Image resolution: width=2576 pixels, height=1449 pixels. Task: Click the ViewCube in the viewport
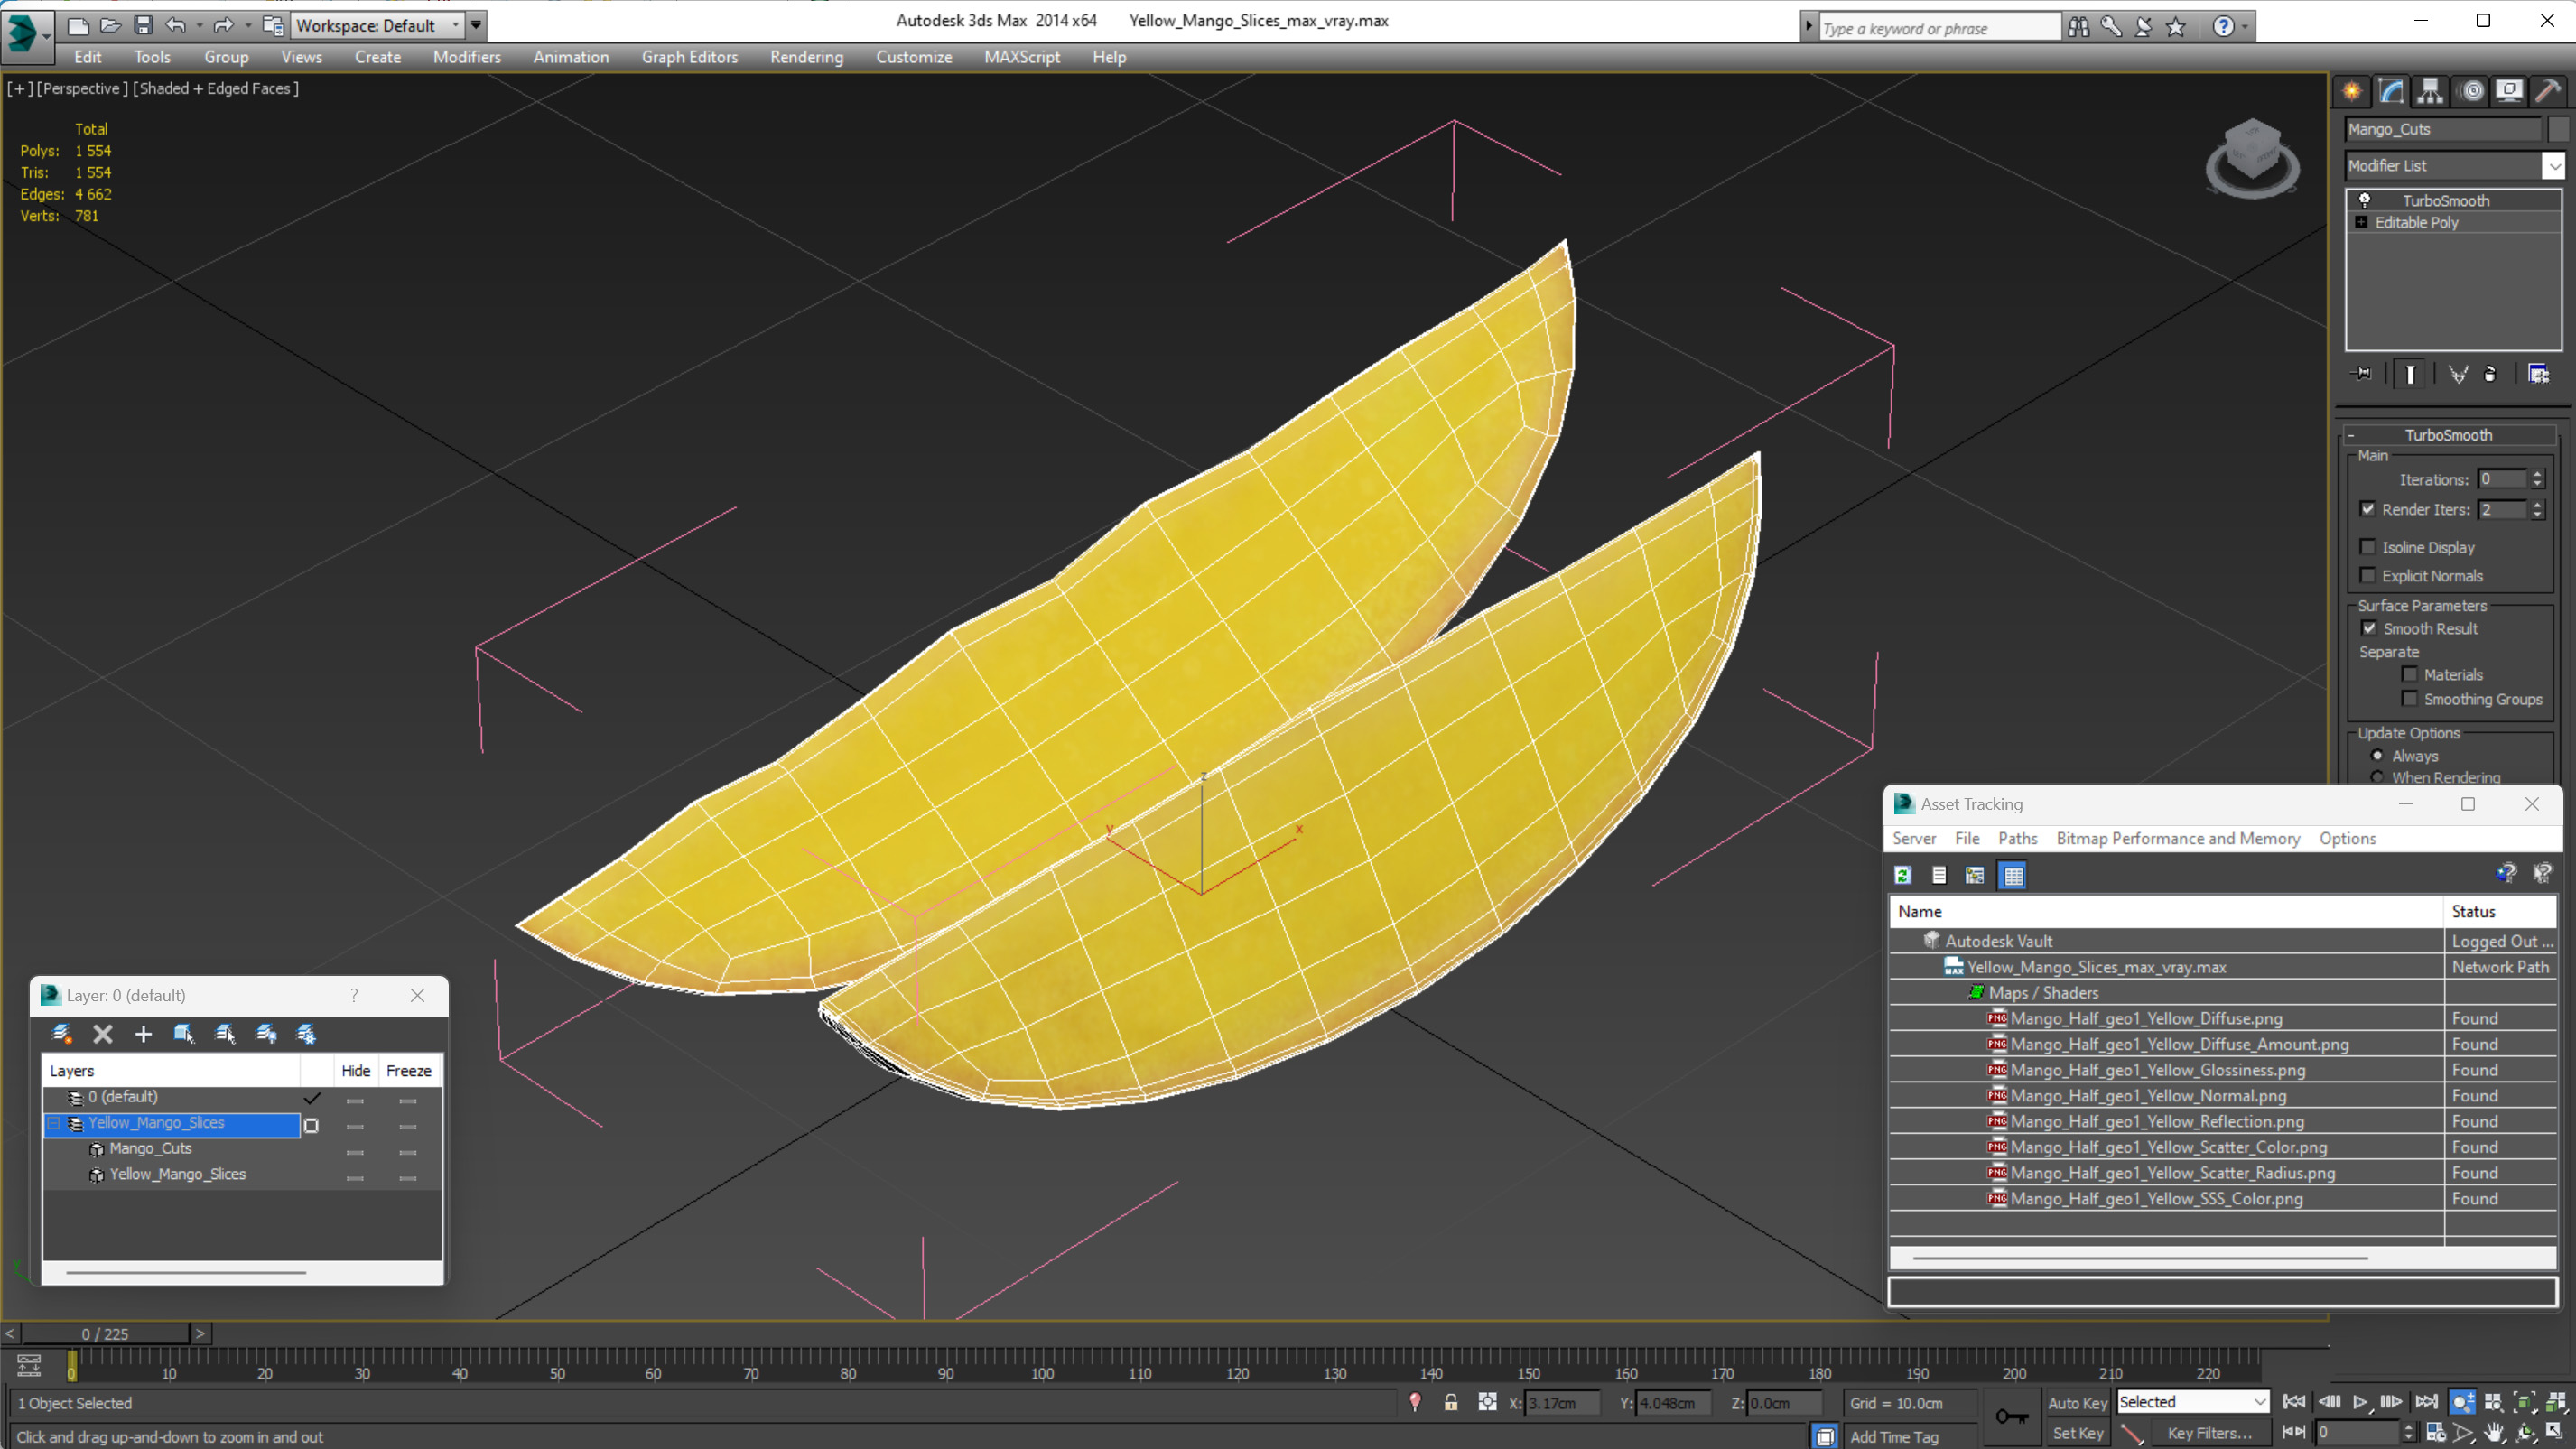(x=2252, y=158)
